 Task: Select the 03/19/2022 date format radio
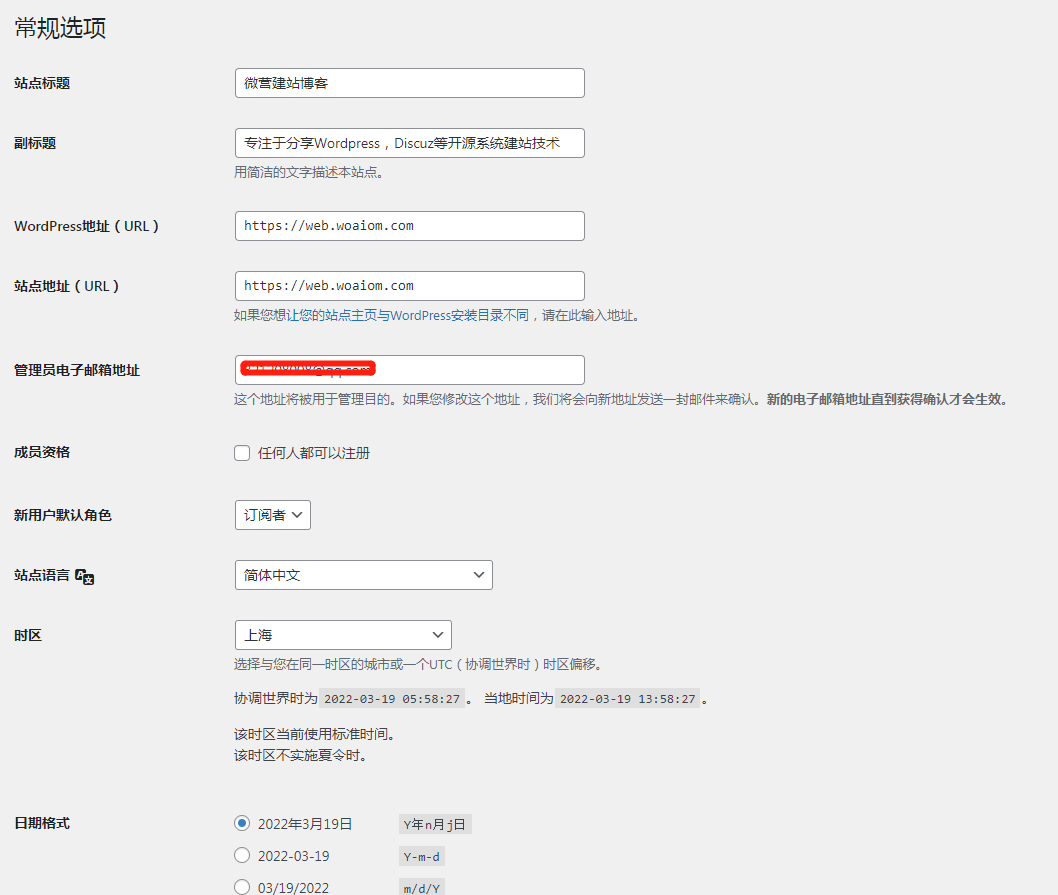242,887
